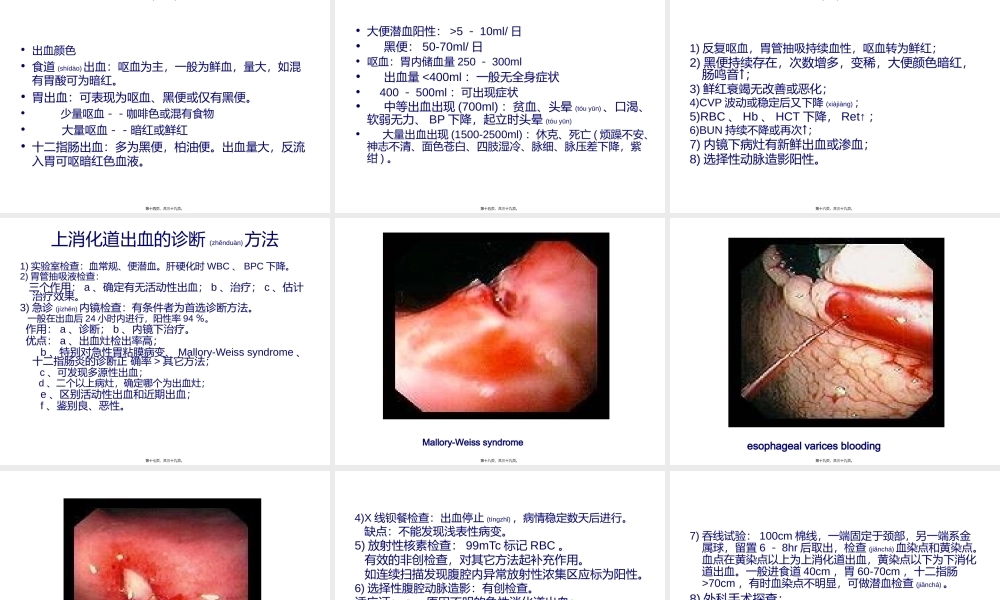Click the caption text 'esophageal varices bleeding'
1000x600 pixels.
pos(813,446)
